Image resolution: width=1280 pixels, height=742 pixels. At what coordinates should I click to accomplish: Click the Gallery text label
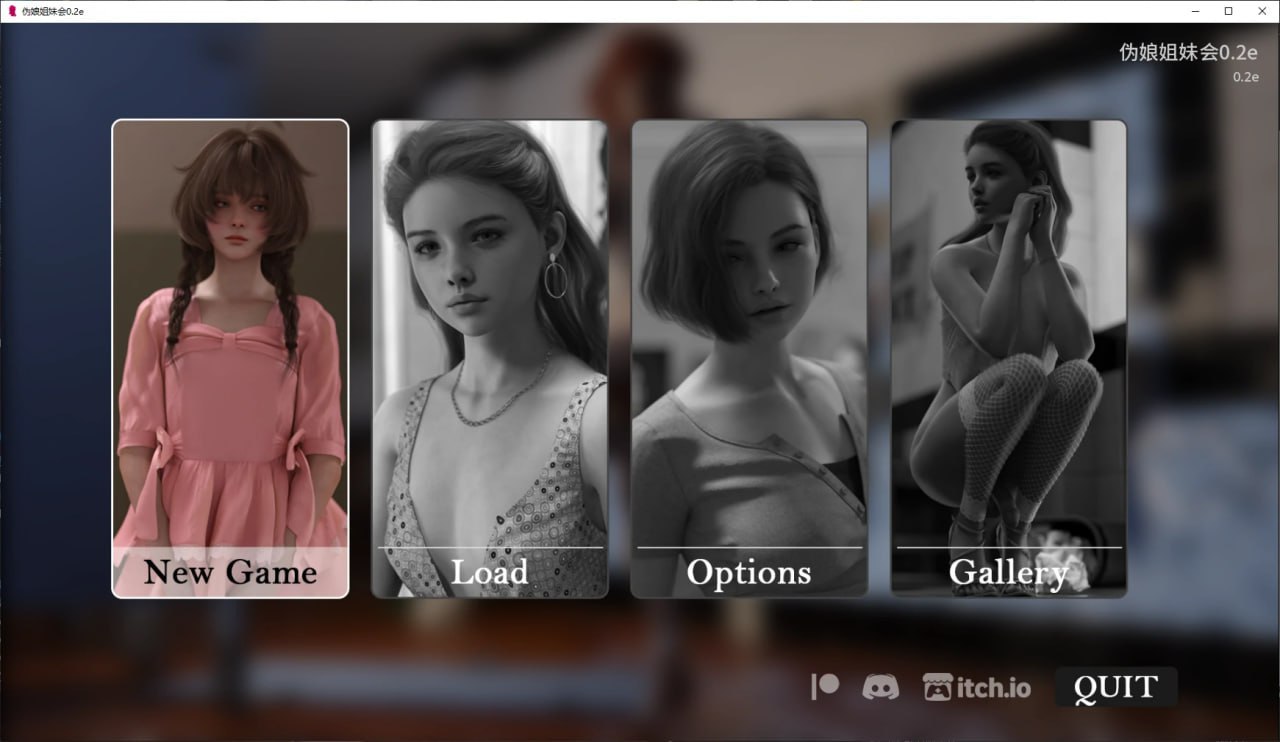(1008, 571)
